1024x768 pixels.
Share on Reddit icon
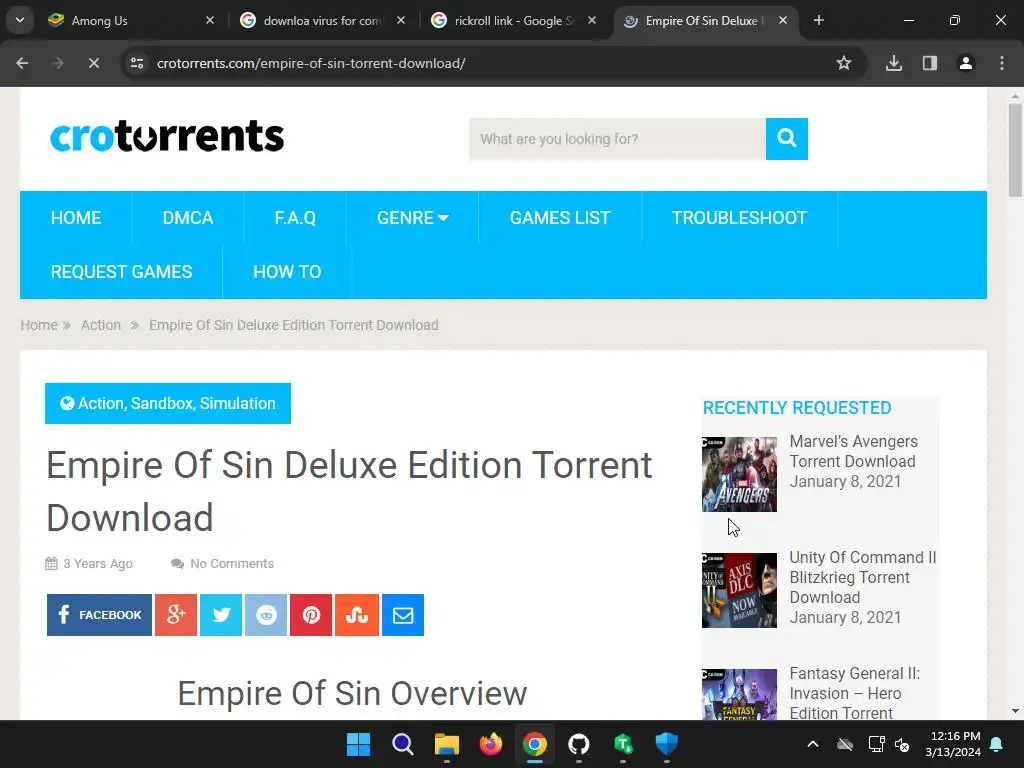pos(266,615)
